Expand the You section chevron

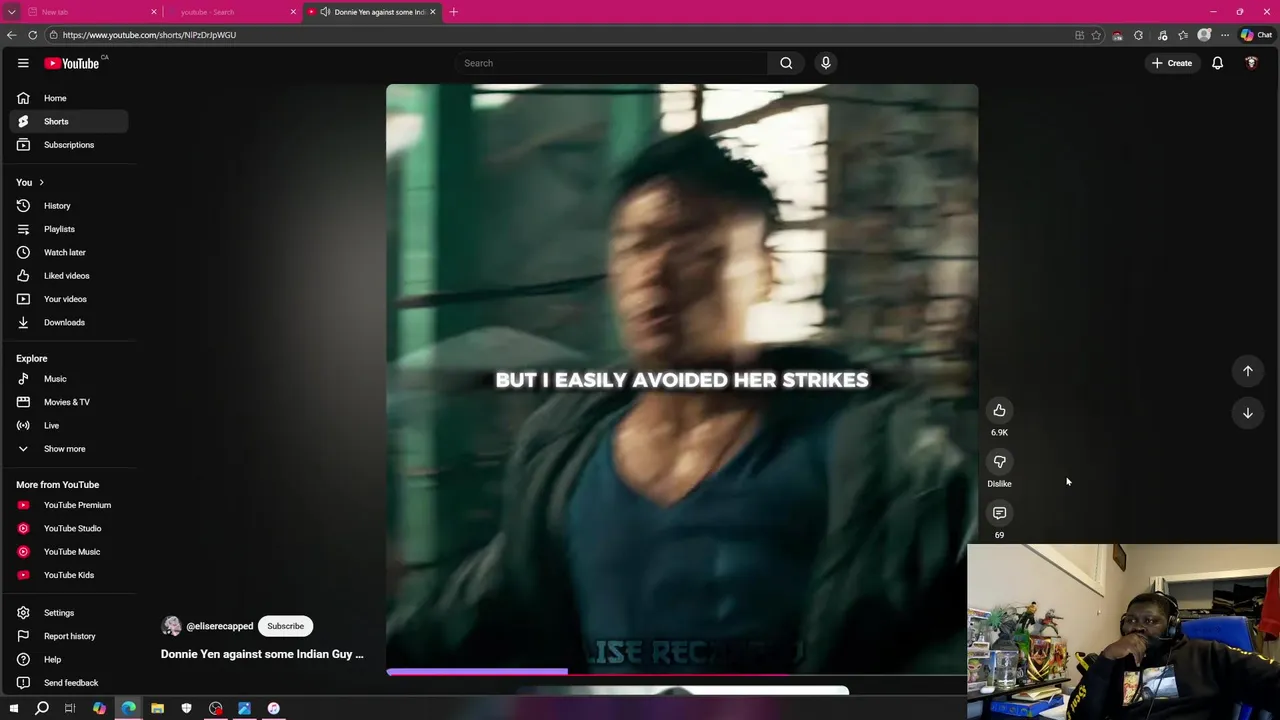[41, 182]
